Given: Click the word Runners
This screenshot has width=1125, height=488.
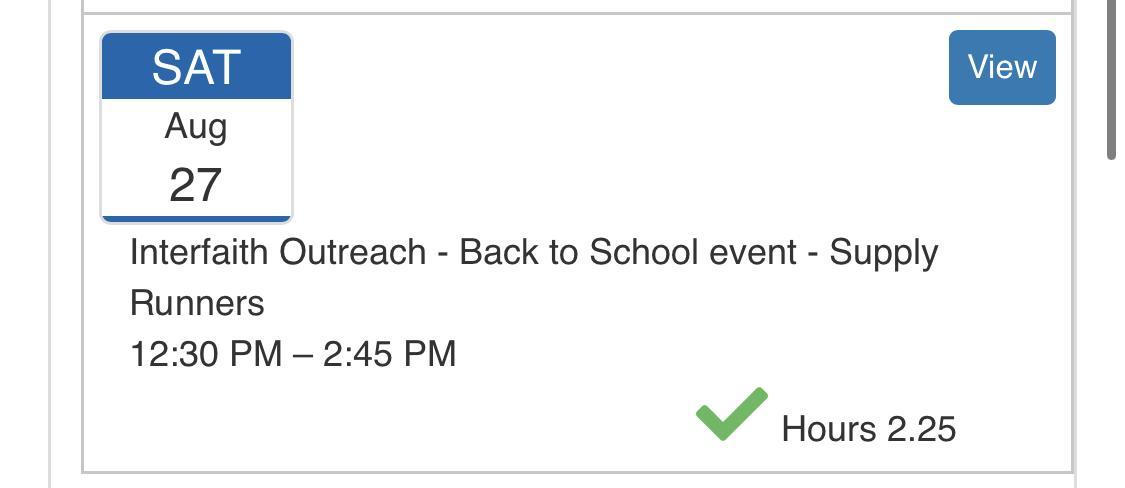Looking at the screenshot, I should pos(197,303).
